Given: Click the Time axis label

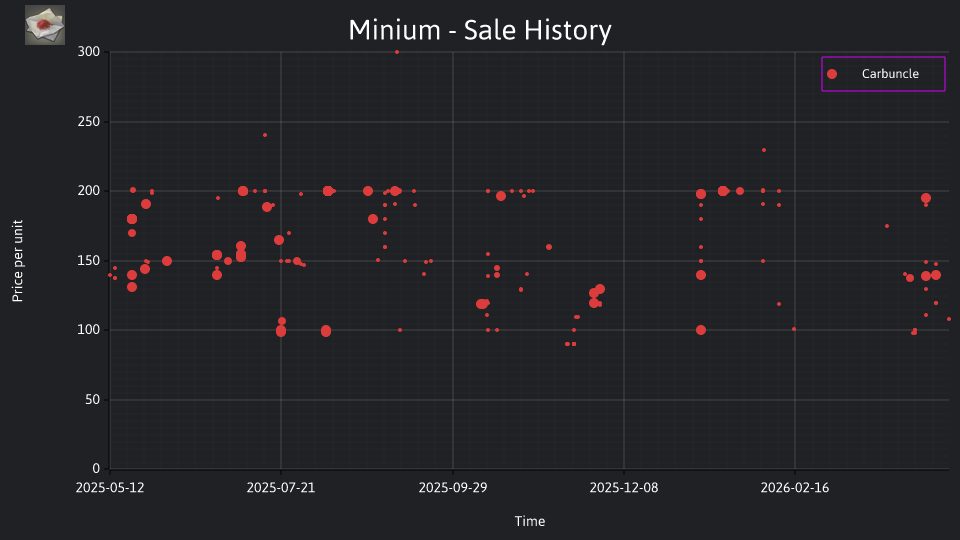Looking at the screenshot, I should (x=530, y=521).
